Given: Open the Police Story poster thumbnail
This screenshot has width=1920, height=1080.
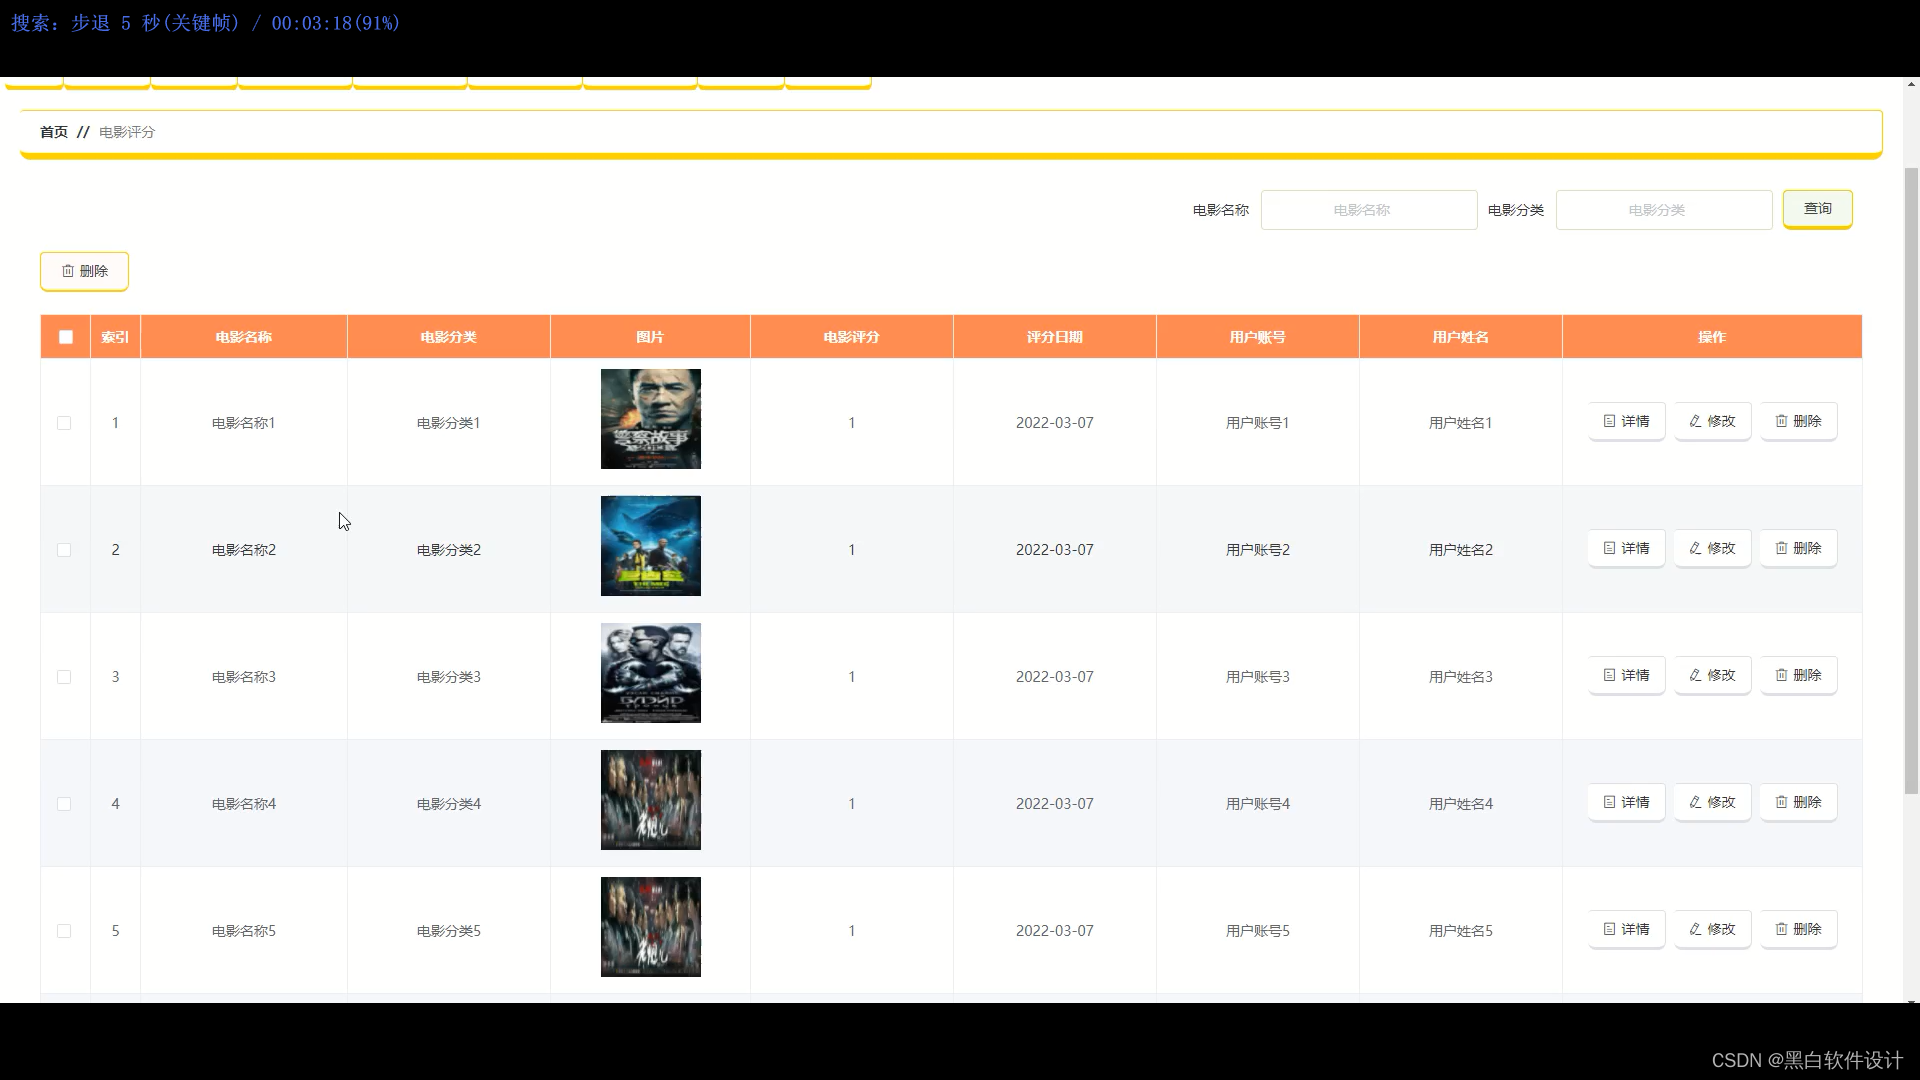Looking at the screenshot, I should pyautogui.click(x=650, y=419).
